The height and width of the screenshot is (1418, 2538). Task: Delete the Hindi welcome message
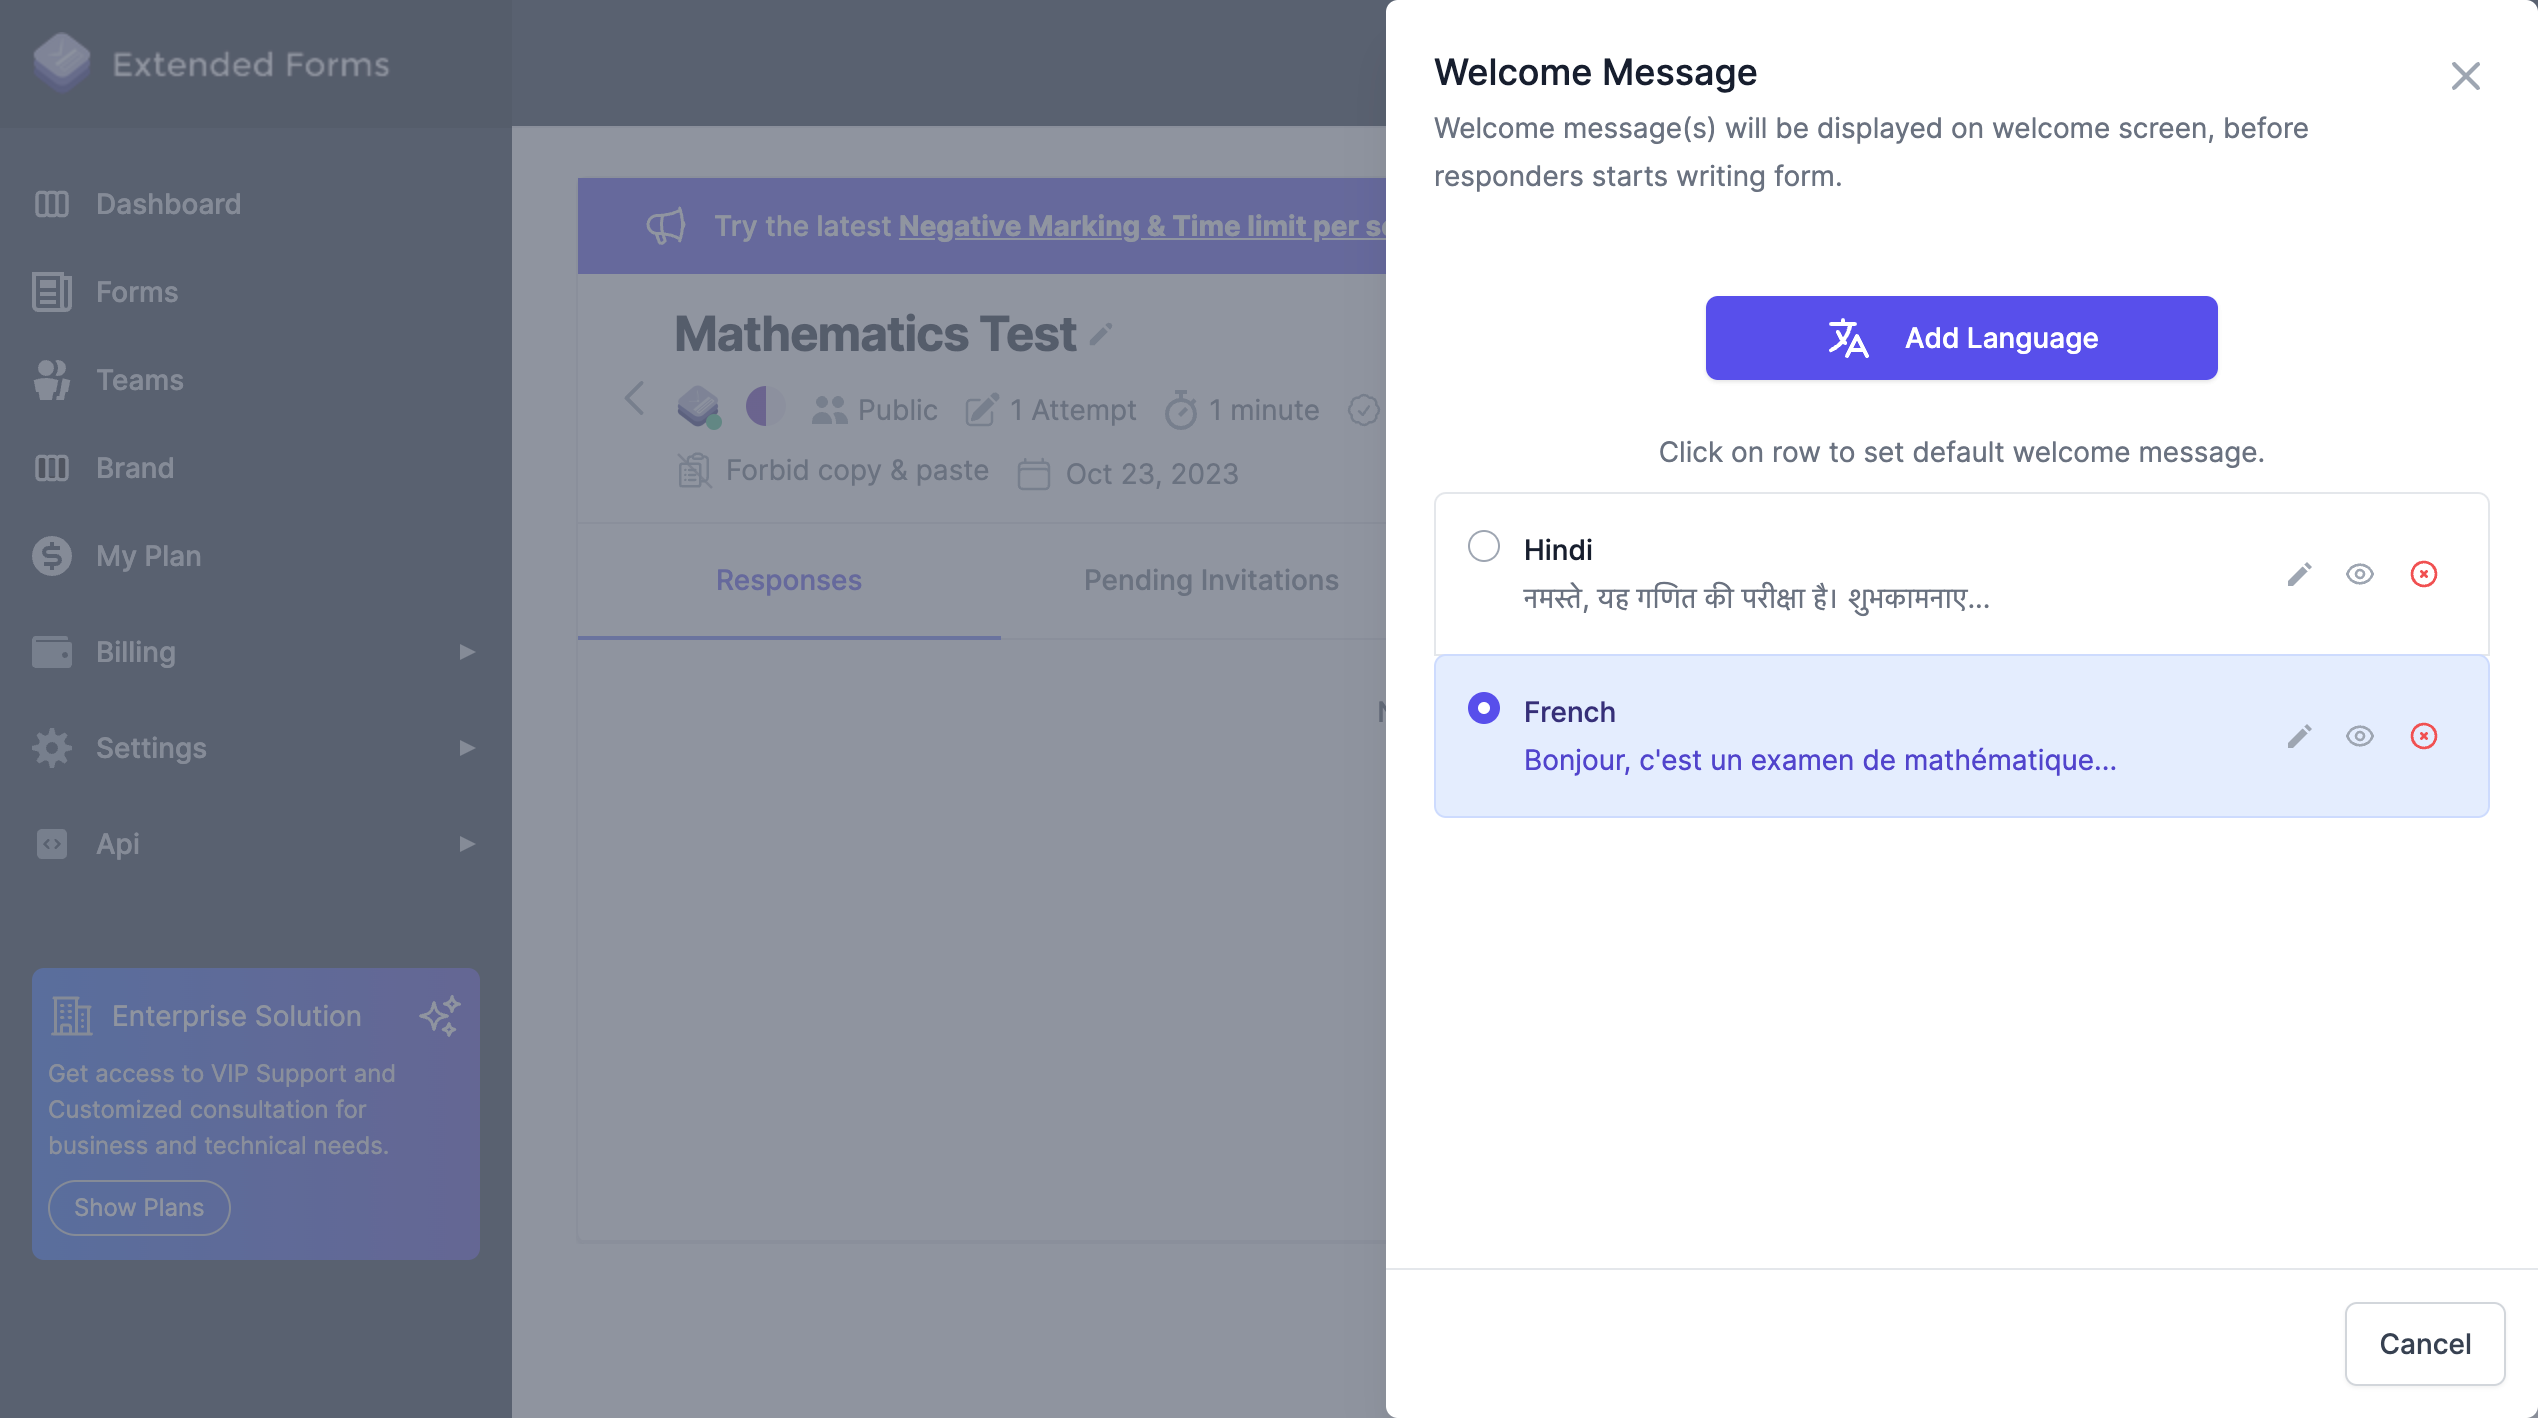click(2424, 575)
